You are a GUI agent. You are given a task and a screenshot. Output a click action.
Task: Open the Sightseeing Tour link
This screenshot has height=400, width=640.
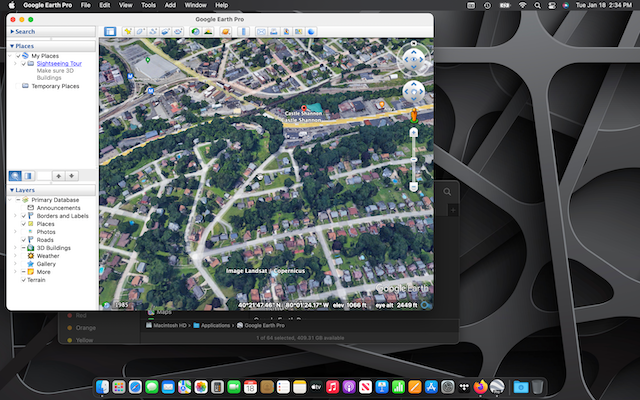pos(59,63)
